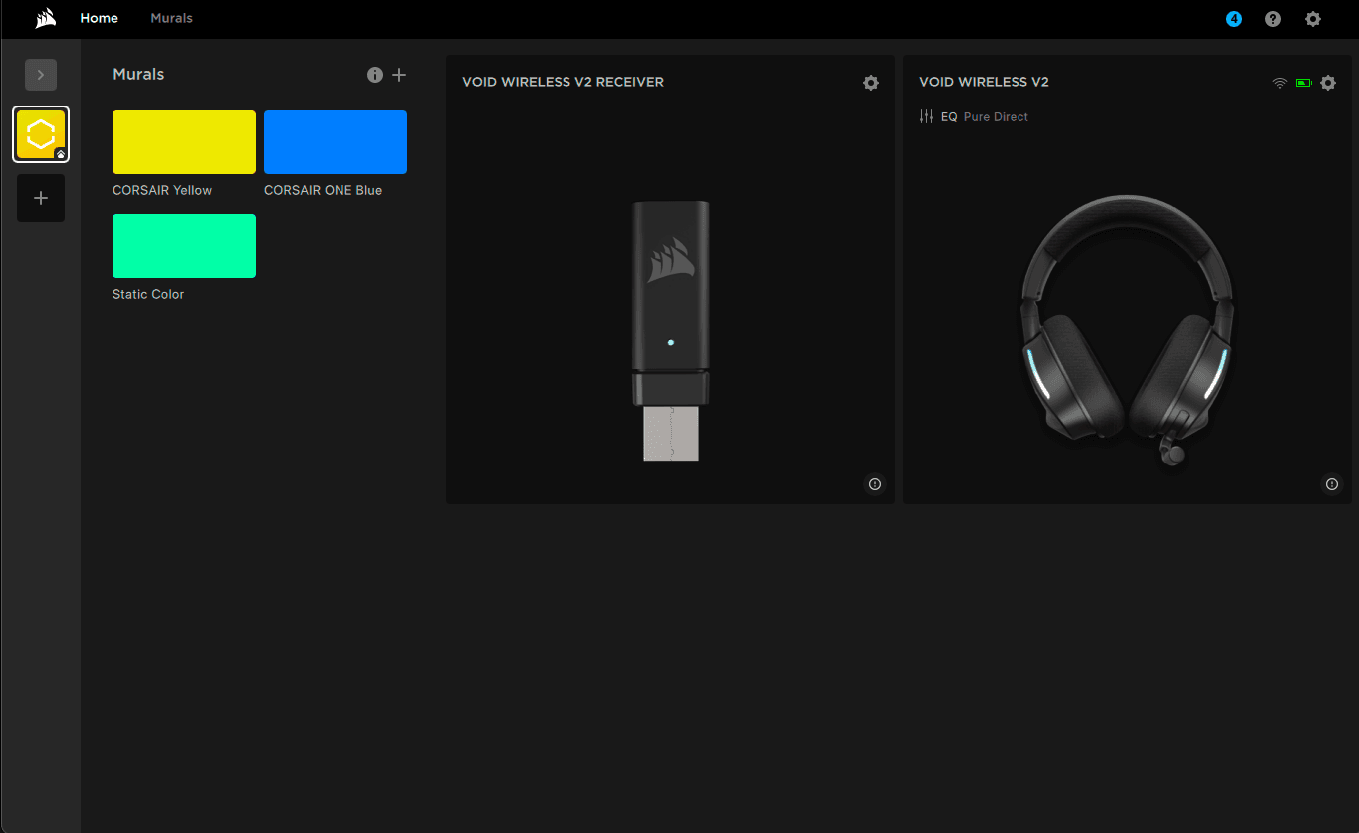The height and width of the screenshot is (833, 1359).
Task: Select the yellow hexagon profile icon
Action: [x=41, y=134]
